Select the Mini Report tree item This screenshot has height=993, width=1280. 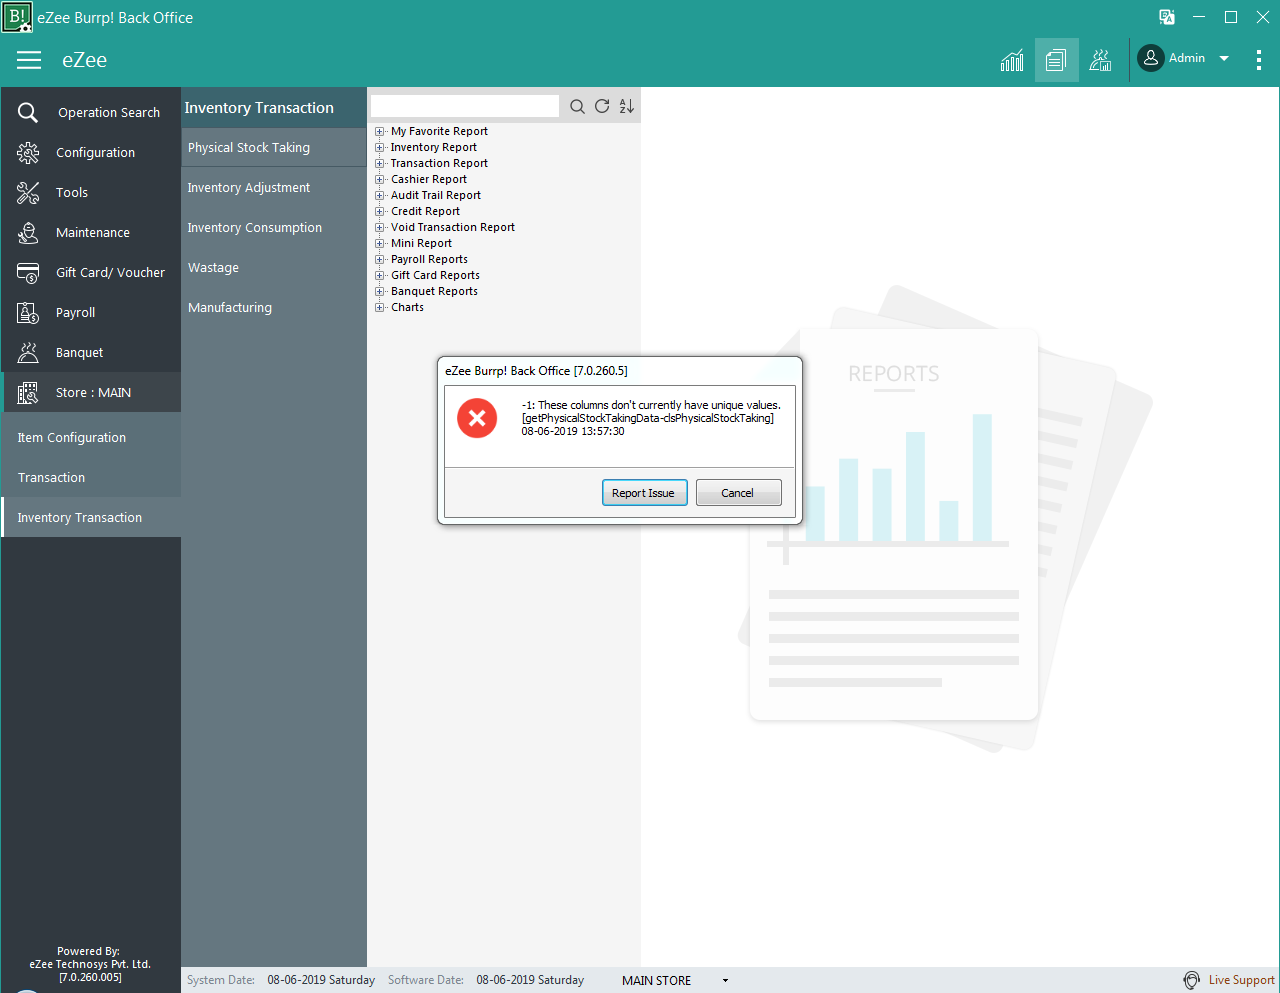pos(421,243)
